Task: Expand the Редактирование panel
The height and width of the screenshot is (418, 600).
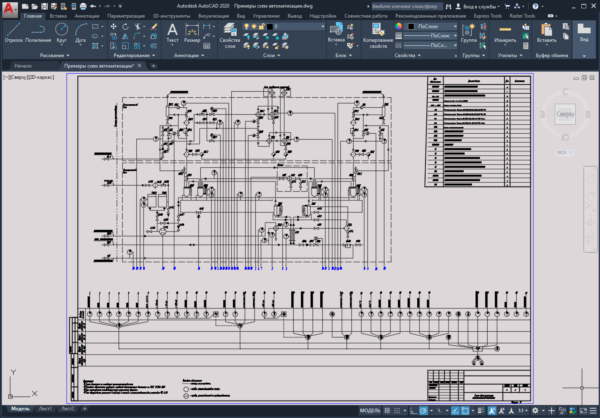Action: pyautogui.click(x=134, y=56)
